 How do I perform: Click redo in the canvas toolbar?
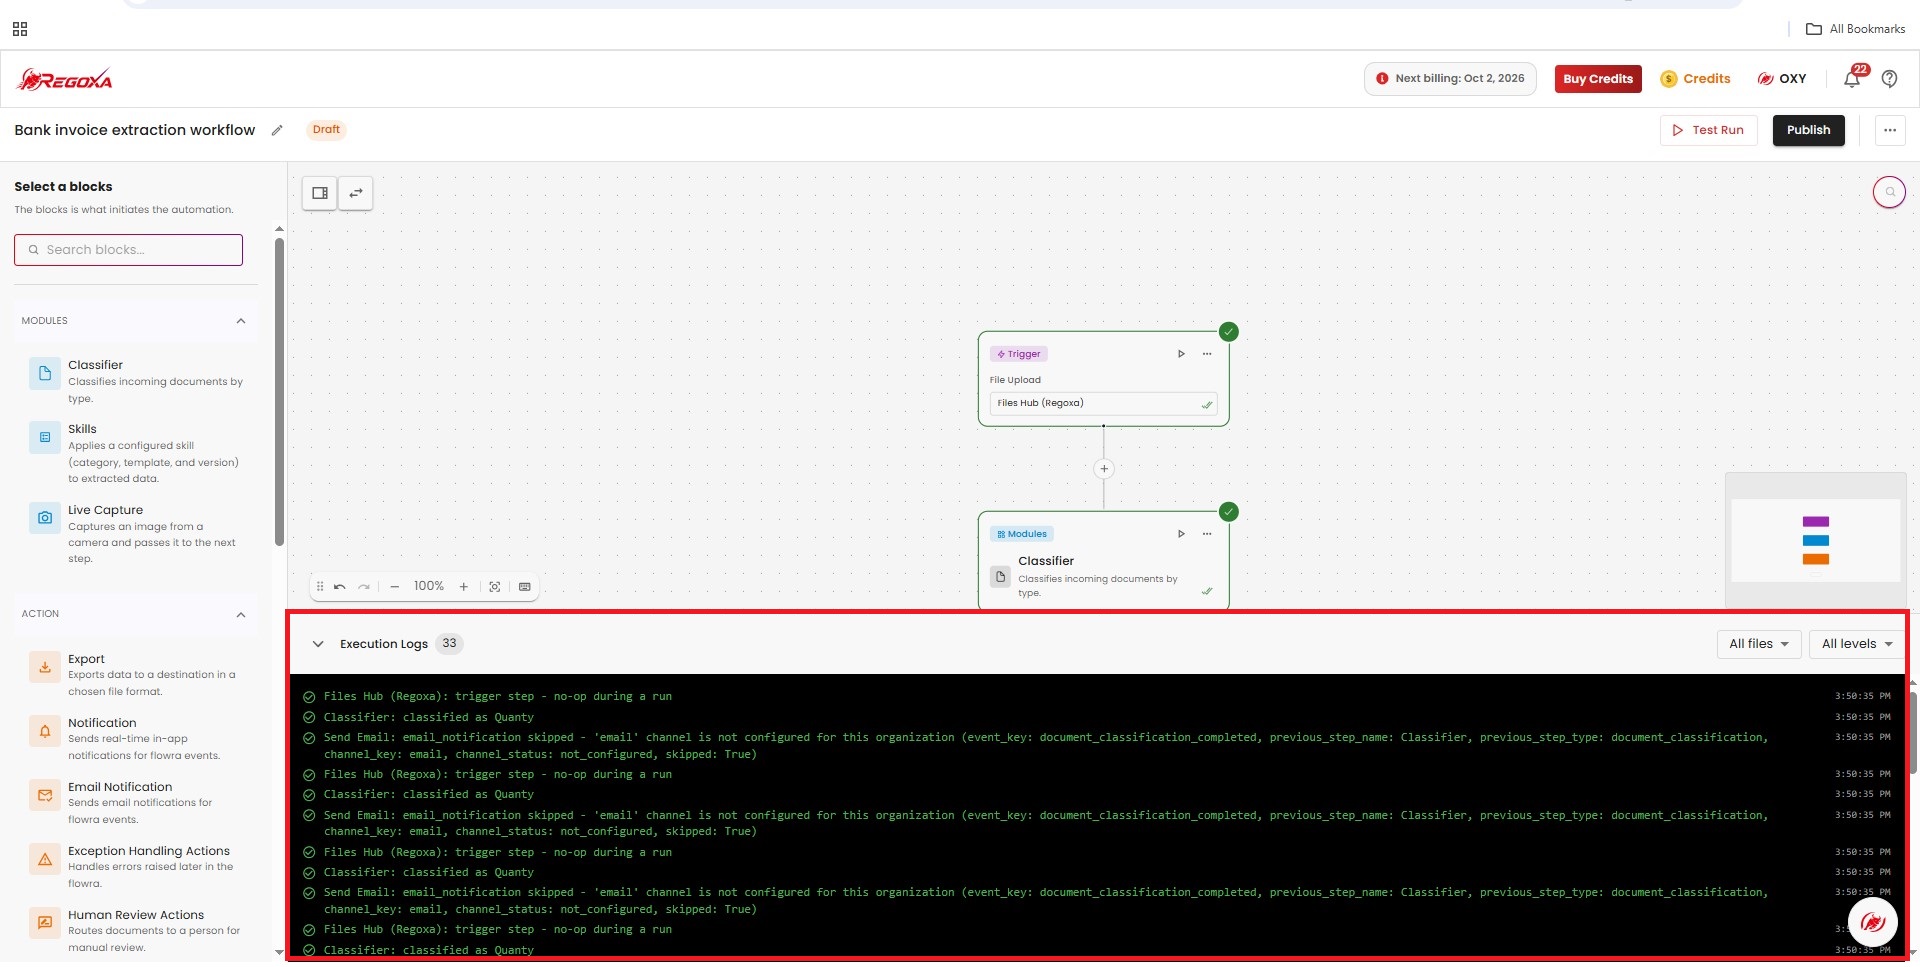click(x=364, y=587)
